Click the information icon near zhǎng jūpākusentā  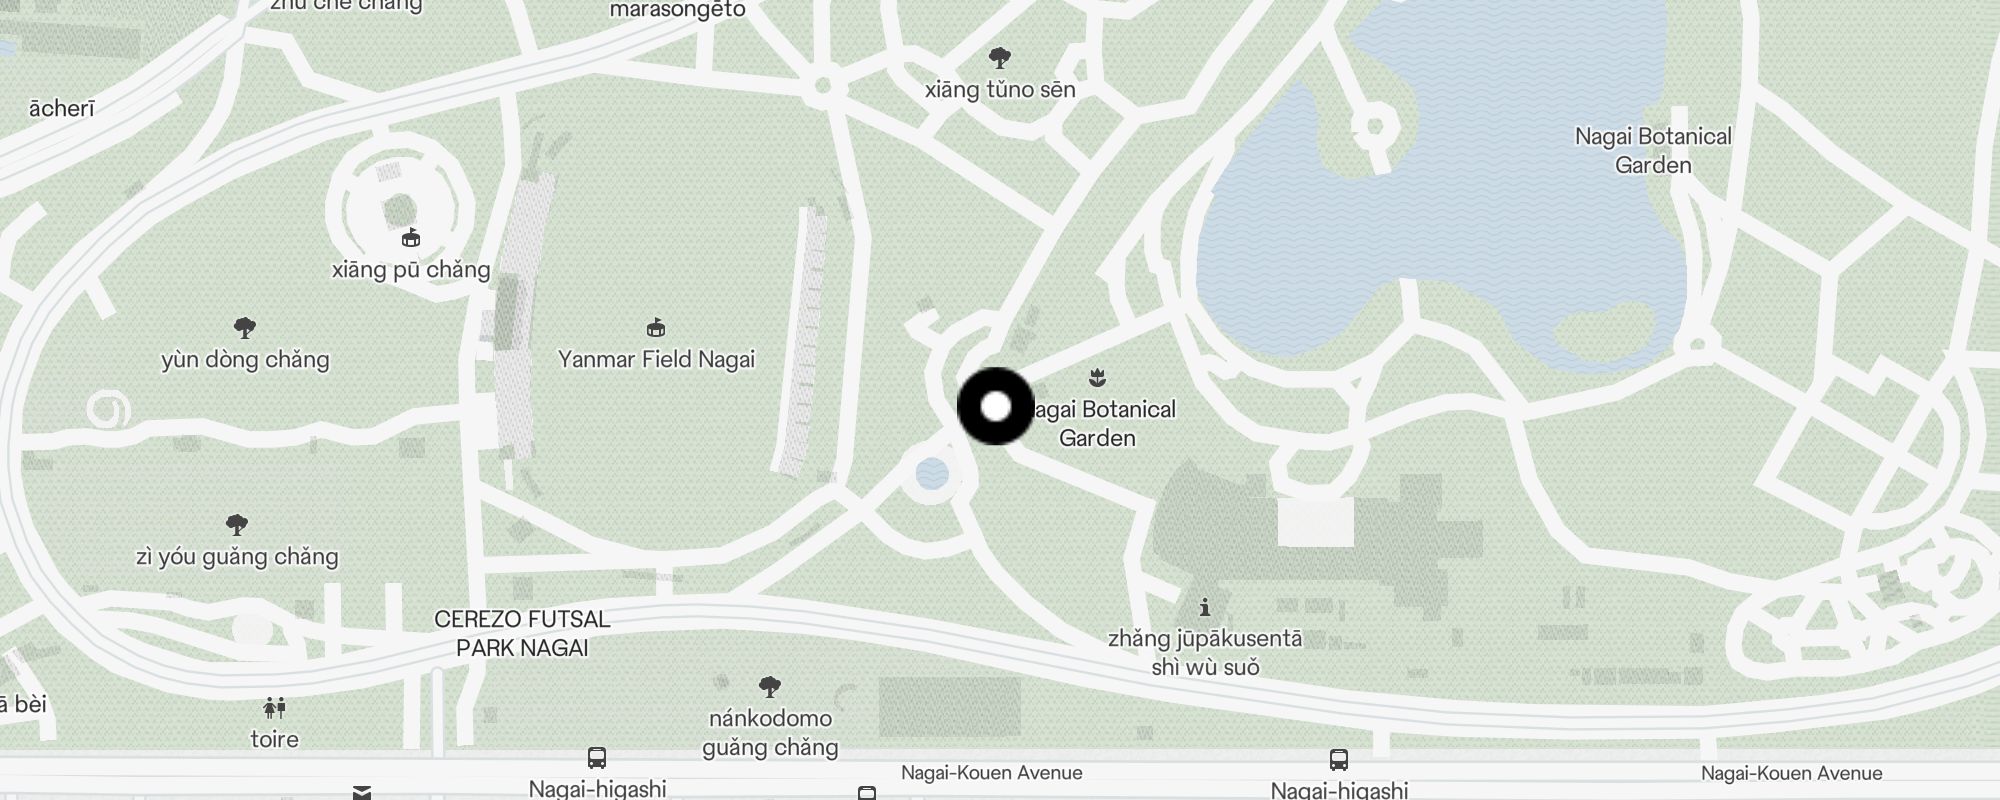pos(1205,606)
